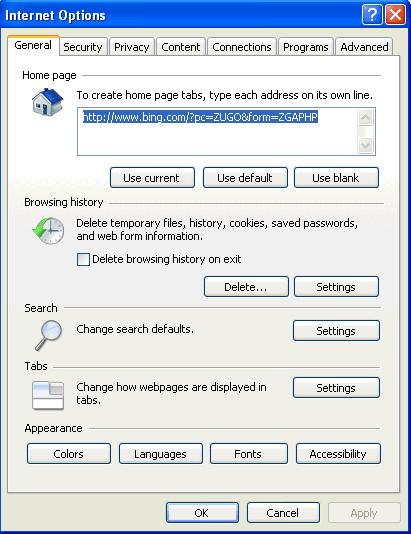Open the Privacy tab
The image size is (411, 534).
pos(131,47)
